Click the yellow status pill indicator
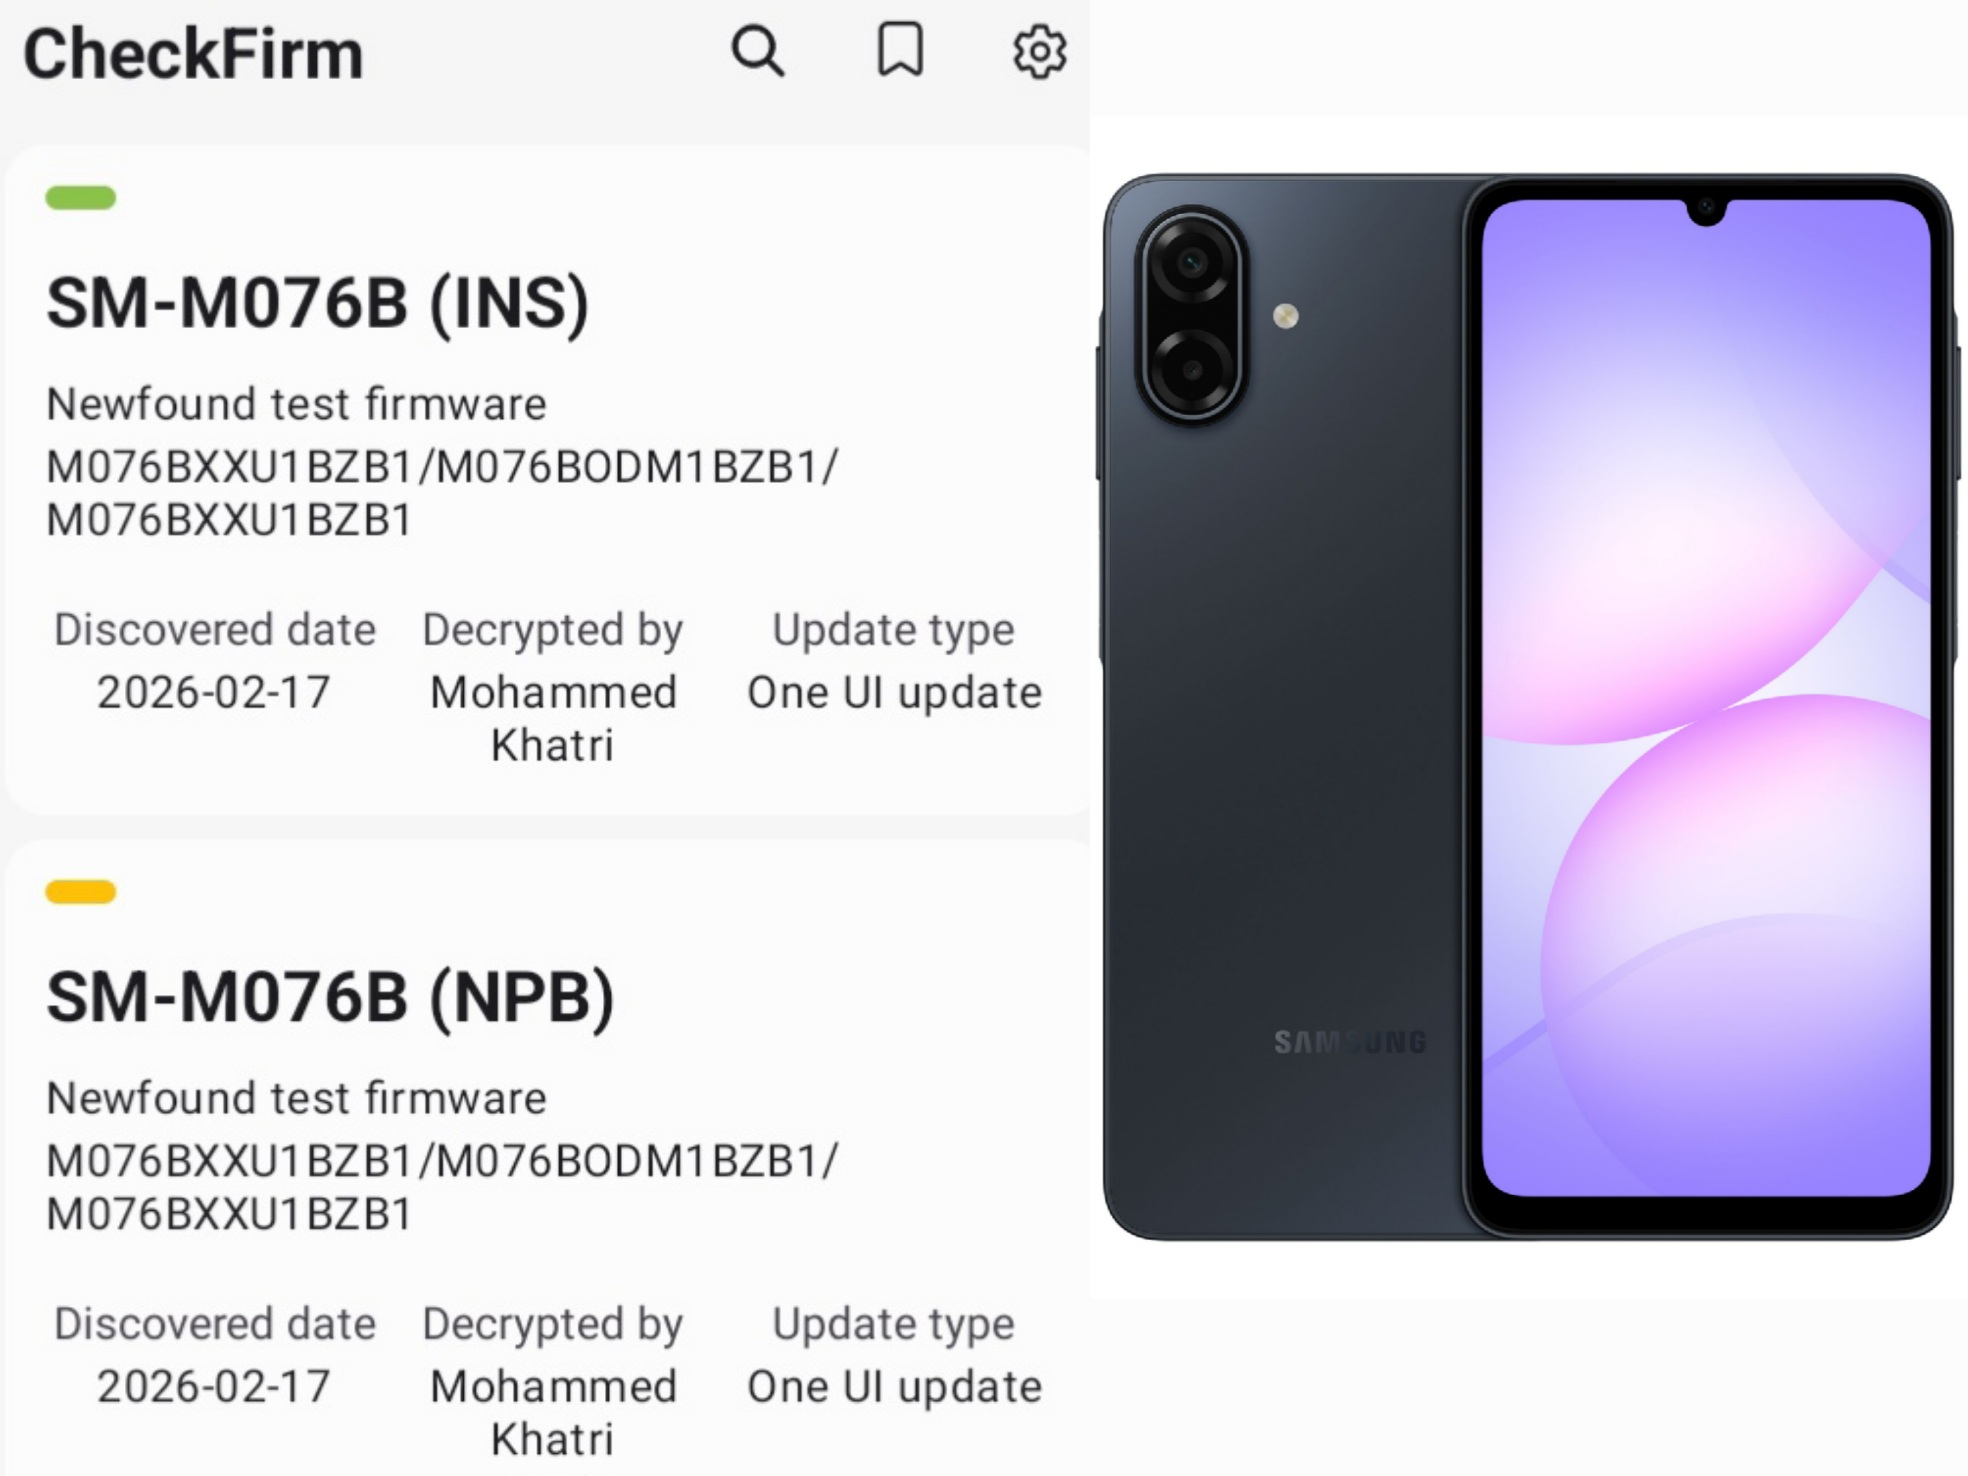Viewport: 1968px width, 1476px height. [81, 892]
